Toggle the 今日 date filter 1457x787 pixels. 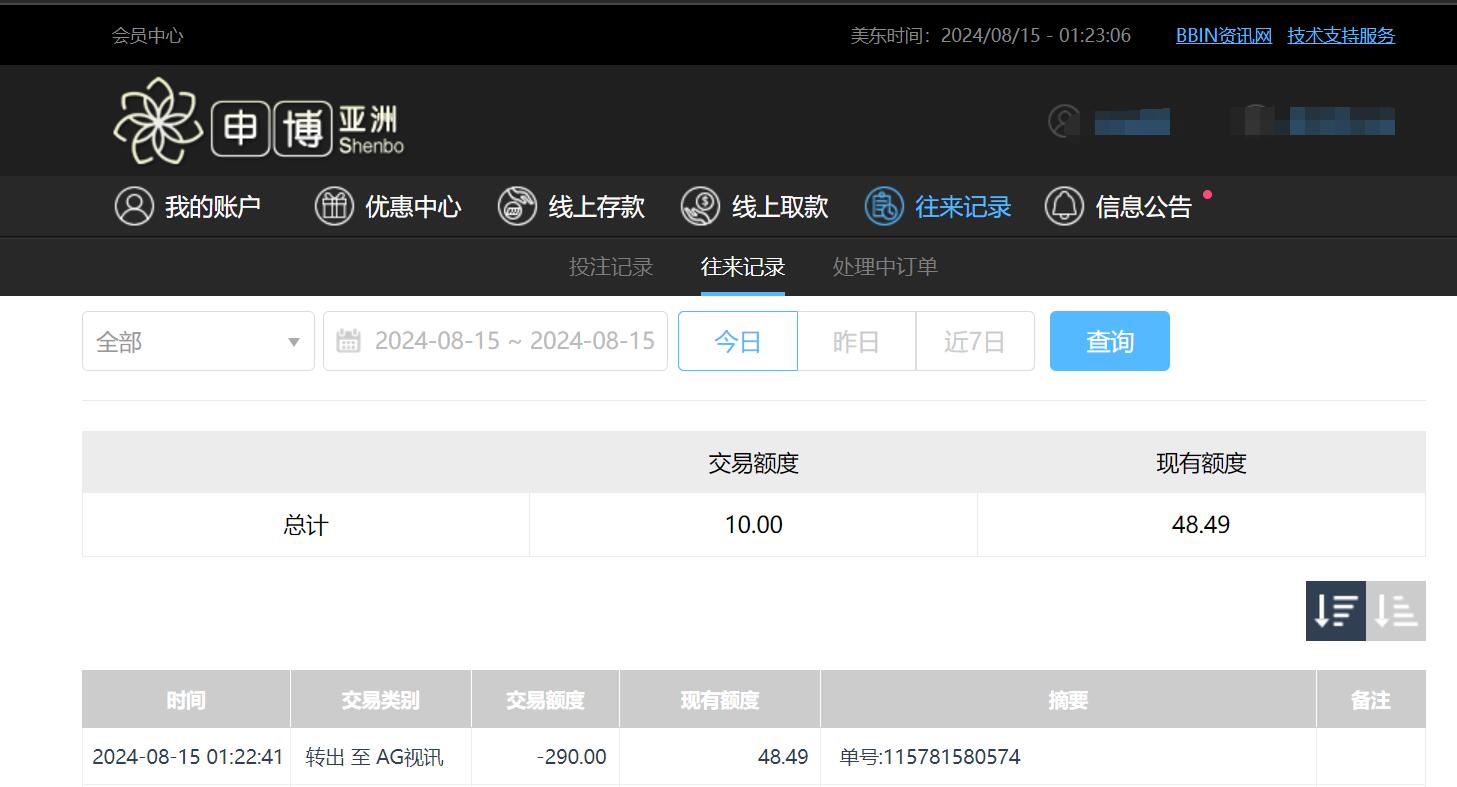[737, 340]
